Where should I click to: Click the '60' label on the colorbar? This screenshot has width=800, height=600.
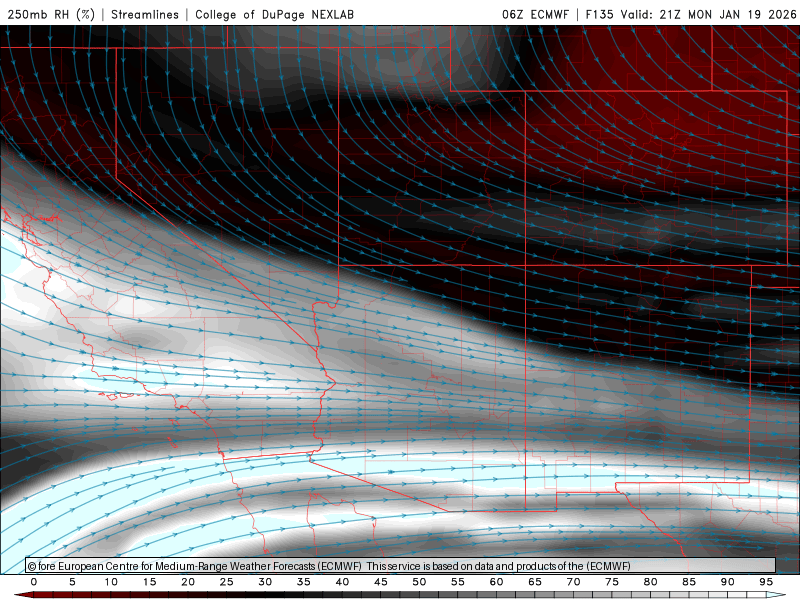click(x=496, y=582)
